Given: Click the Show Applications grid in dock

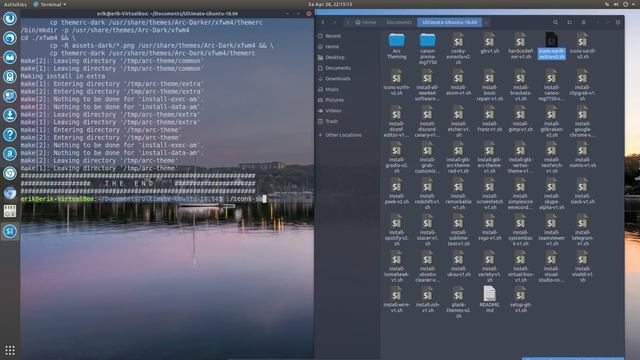Looking at the screenshot, I should tap(10, 350).
